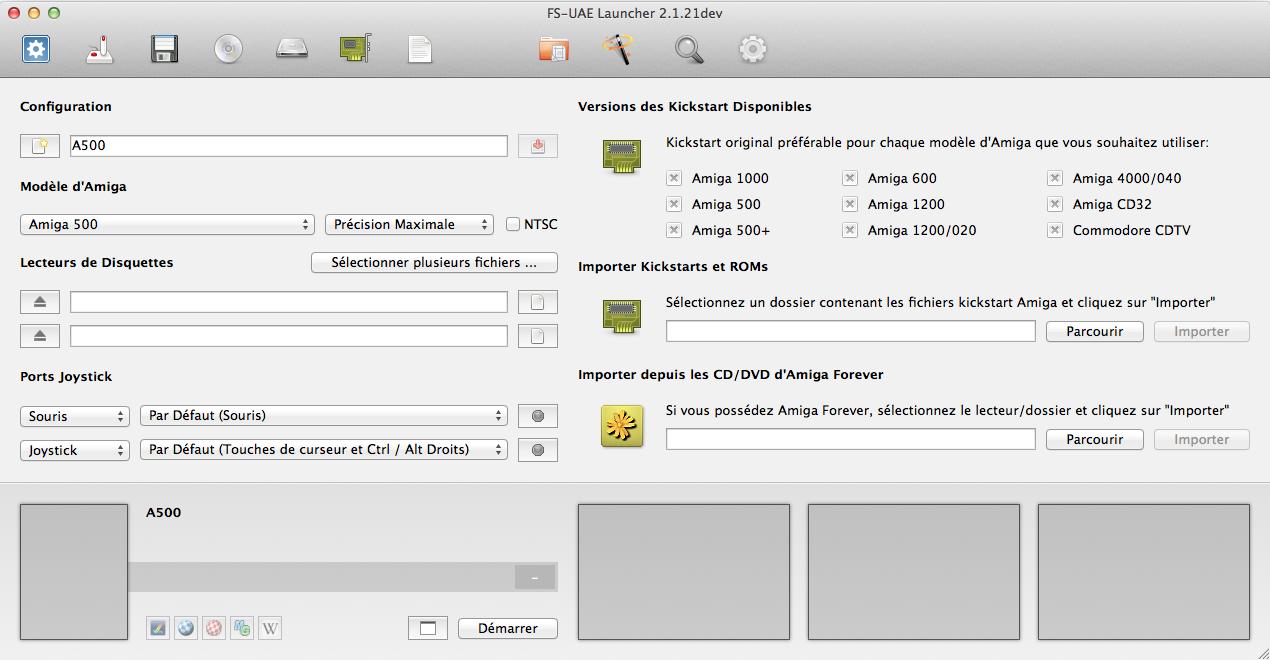Enable the NTSC checkbox
The width and height of the screenshot is (1270, 660).
[x=513, y=224]
